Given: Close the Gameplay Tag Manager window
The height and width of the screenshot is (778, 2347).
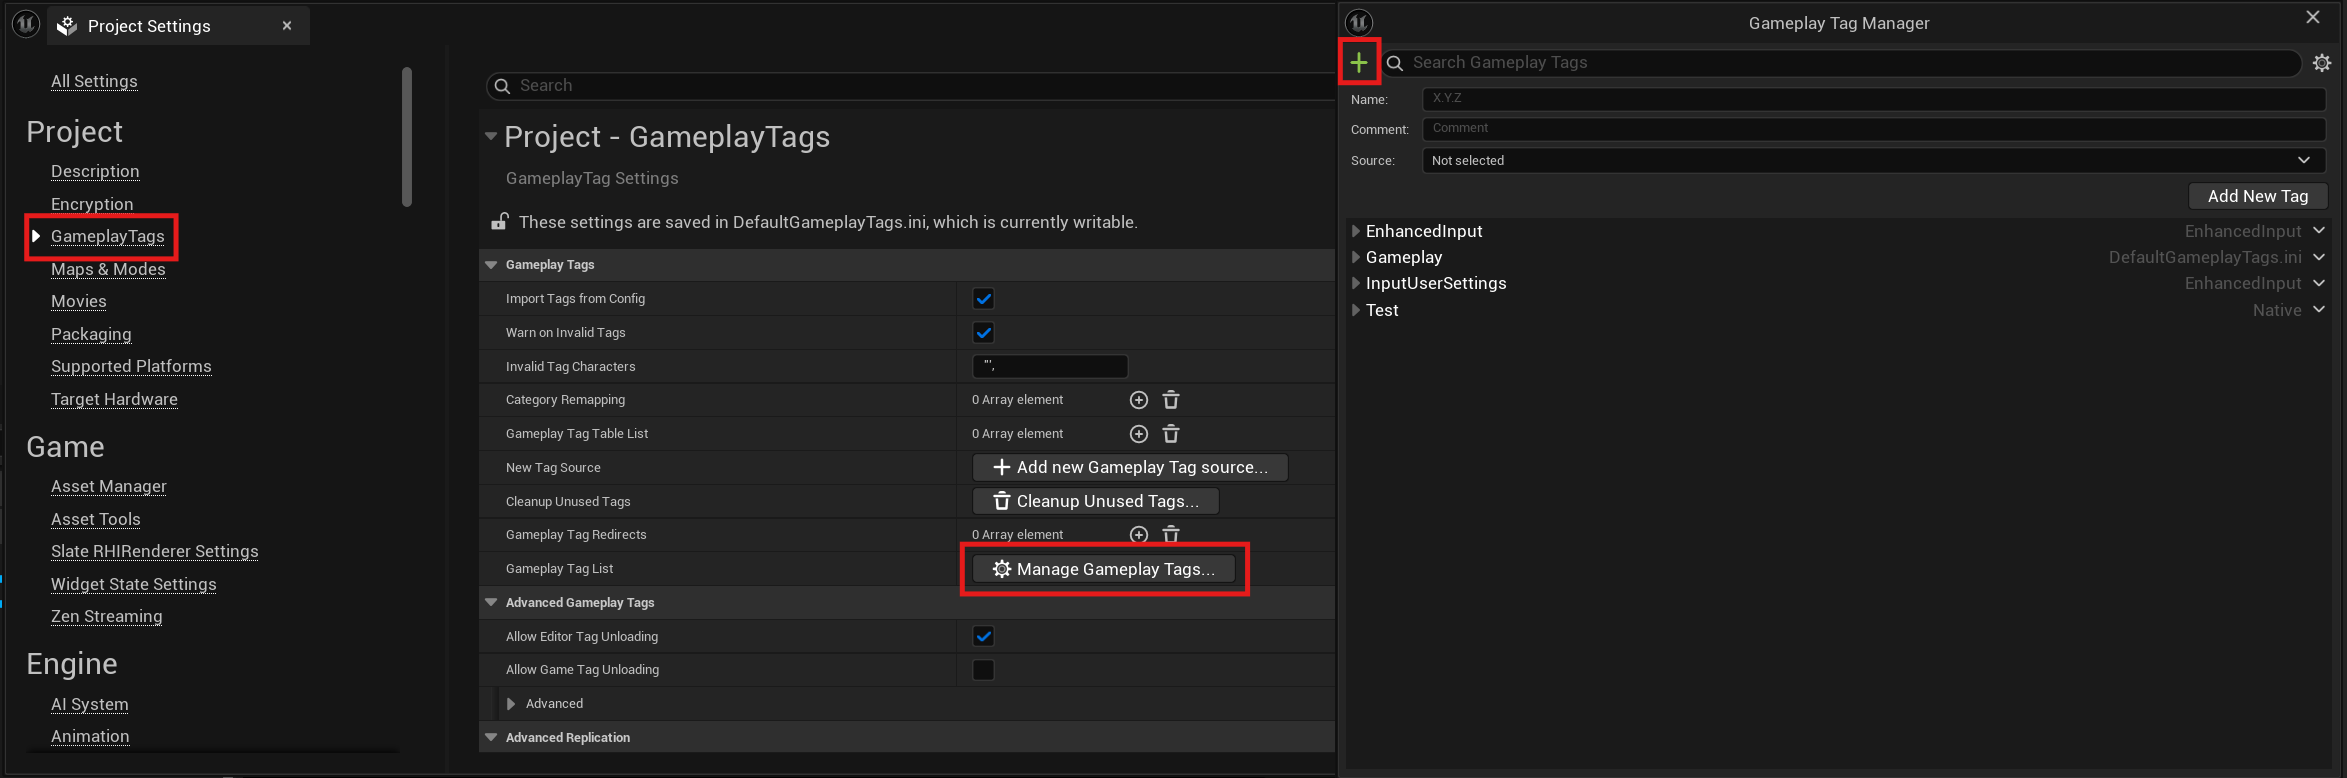Looking at the screenshot, I should [2313, 17].
